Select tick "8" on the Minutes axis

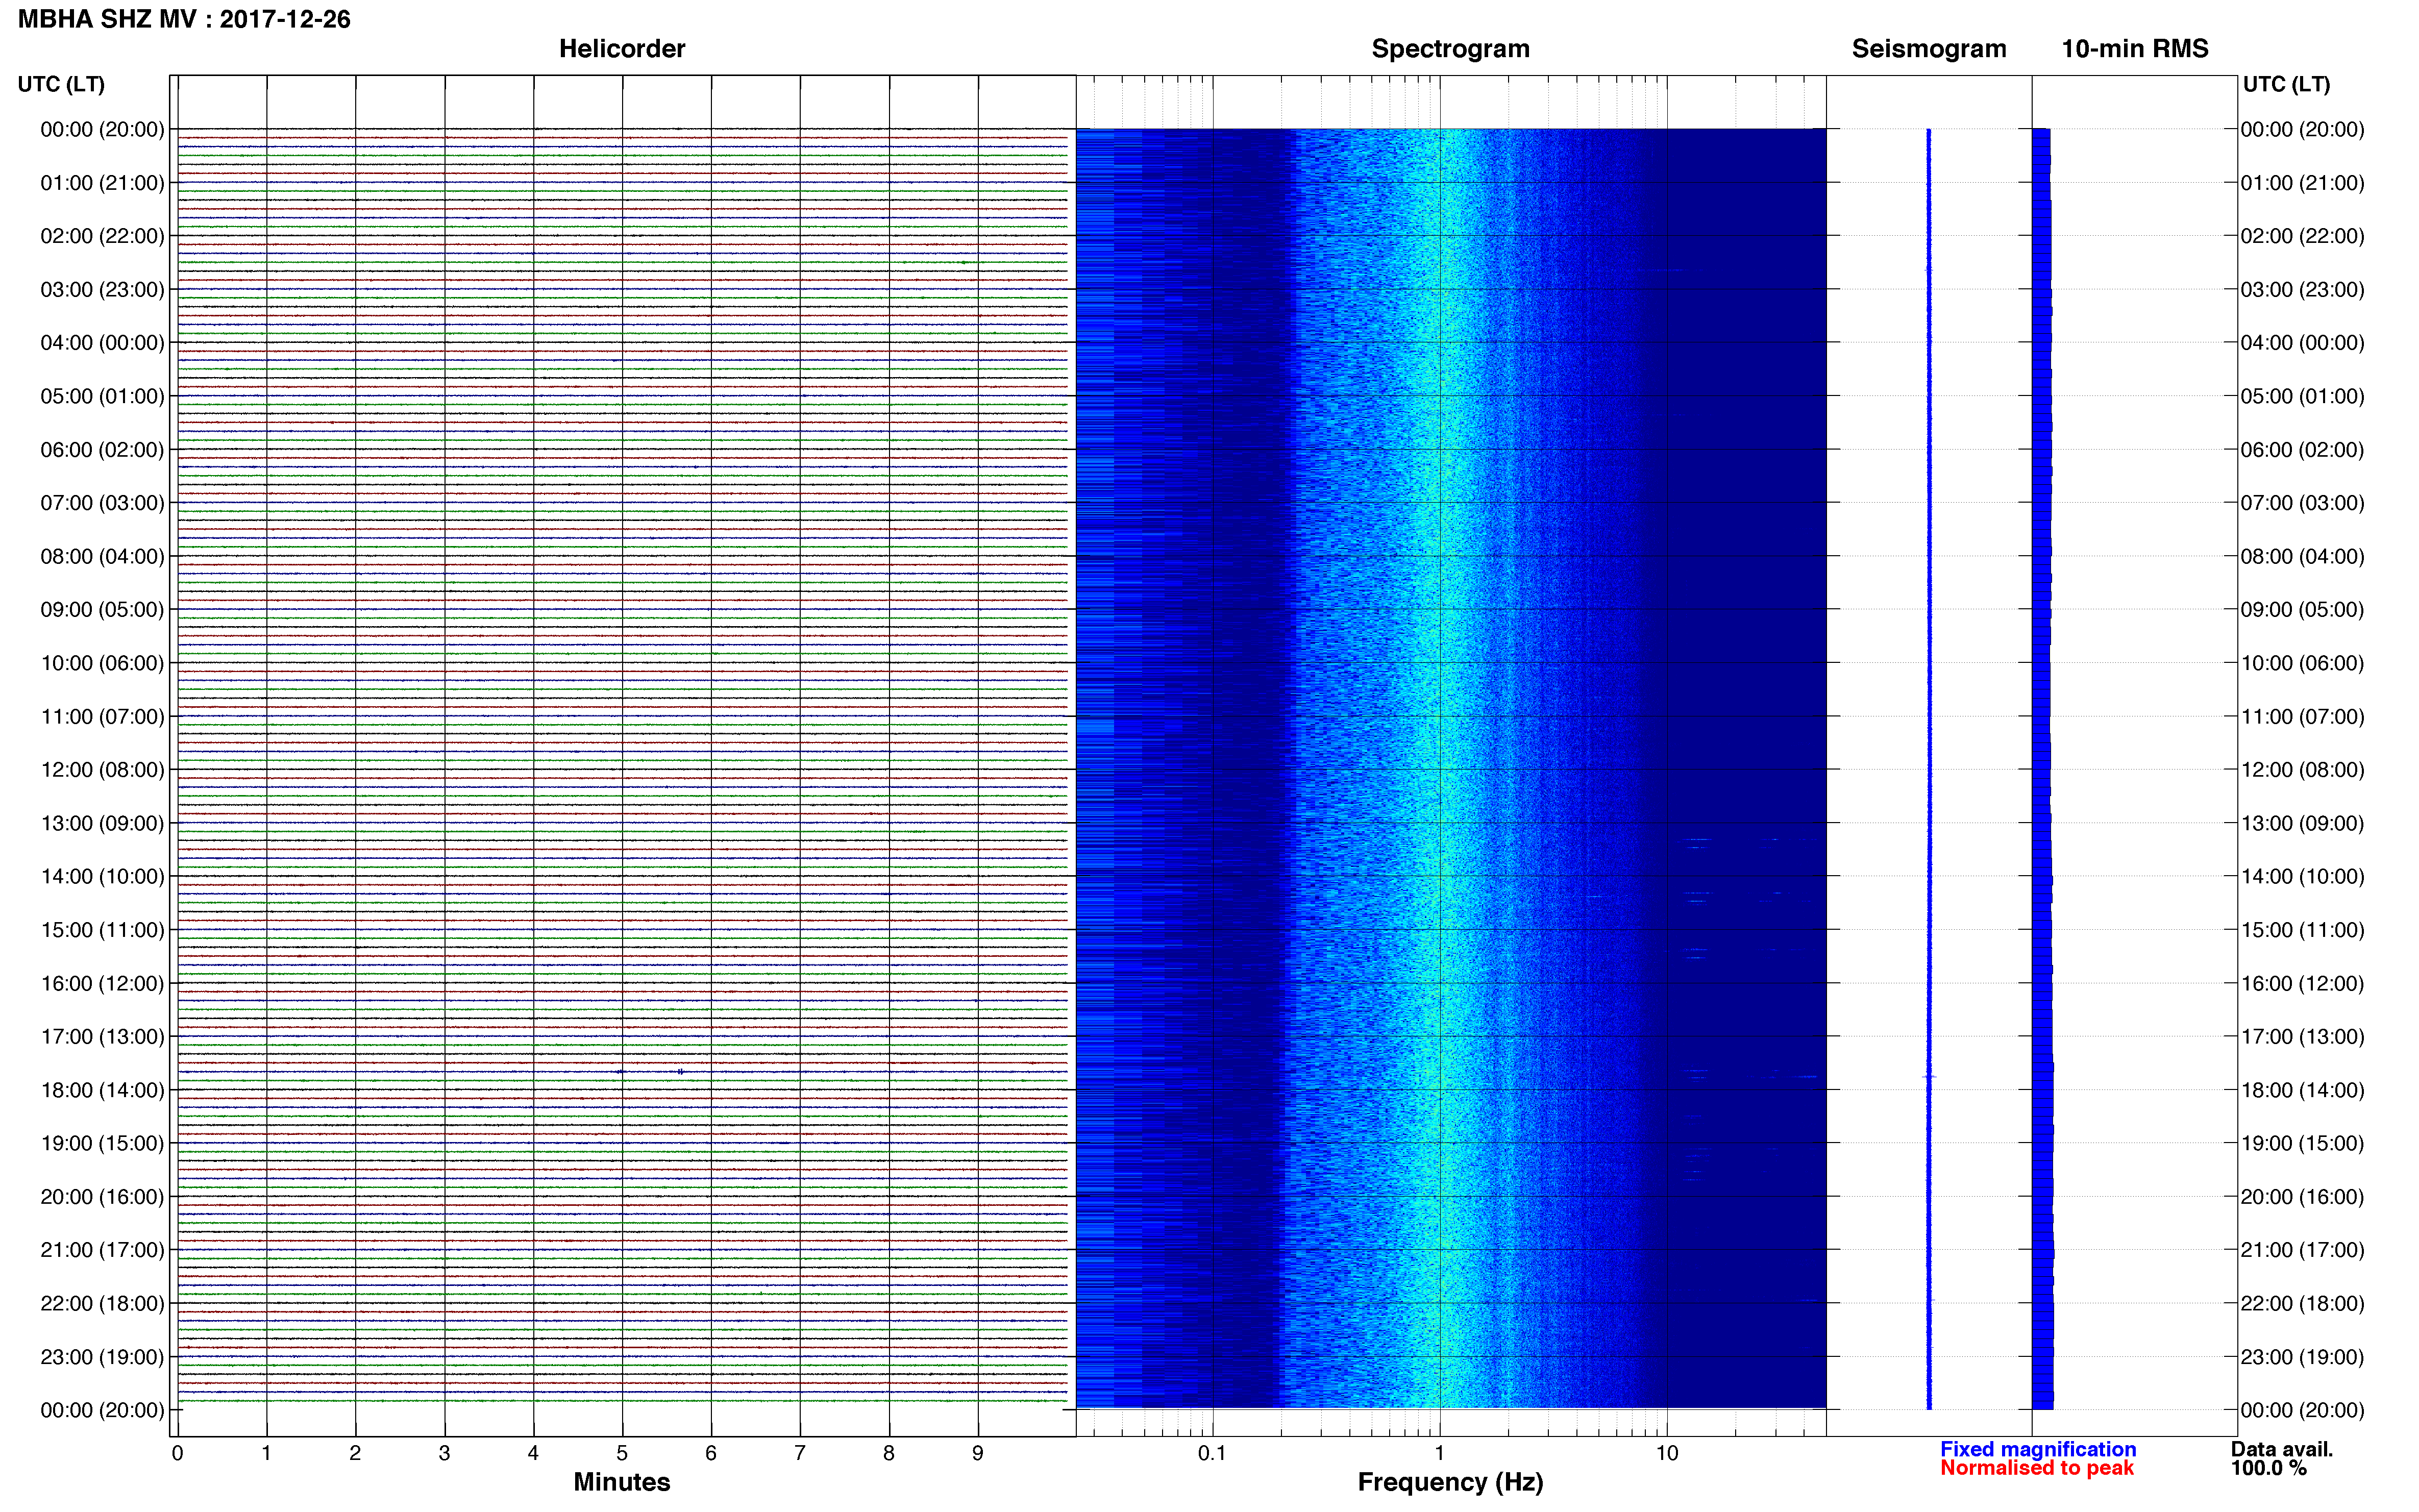(x=889, y=1454)
